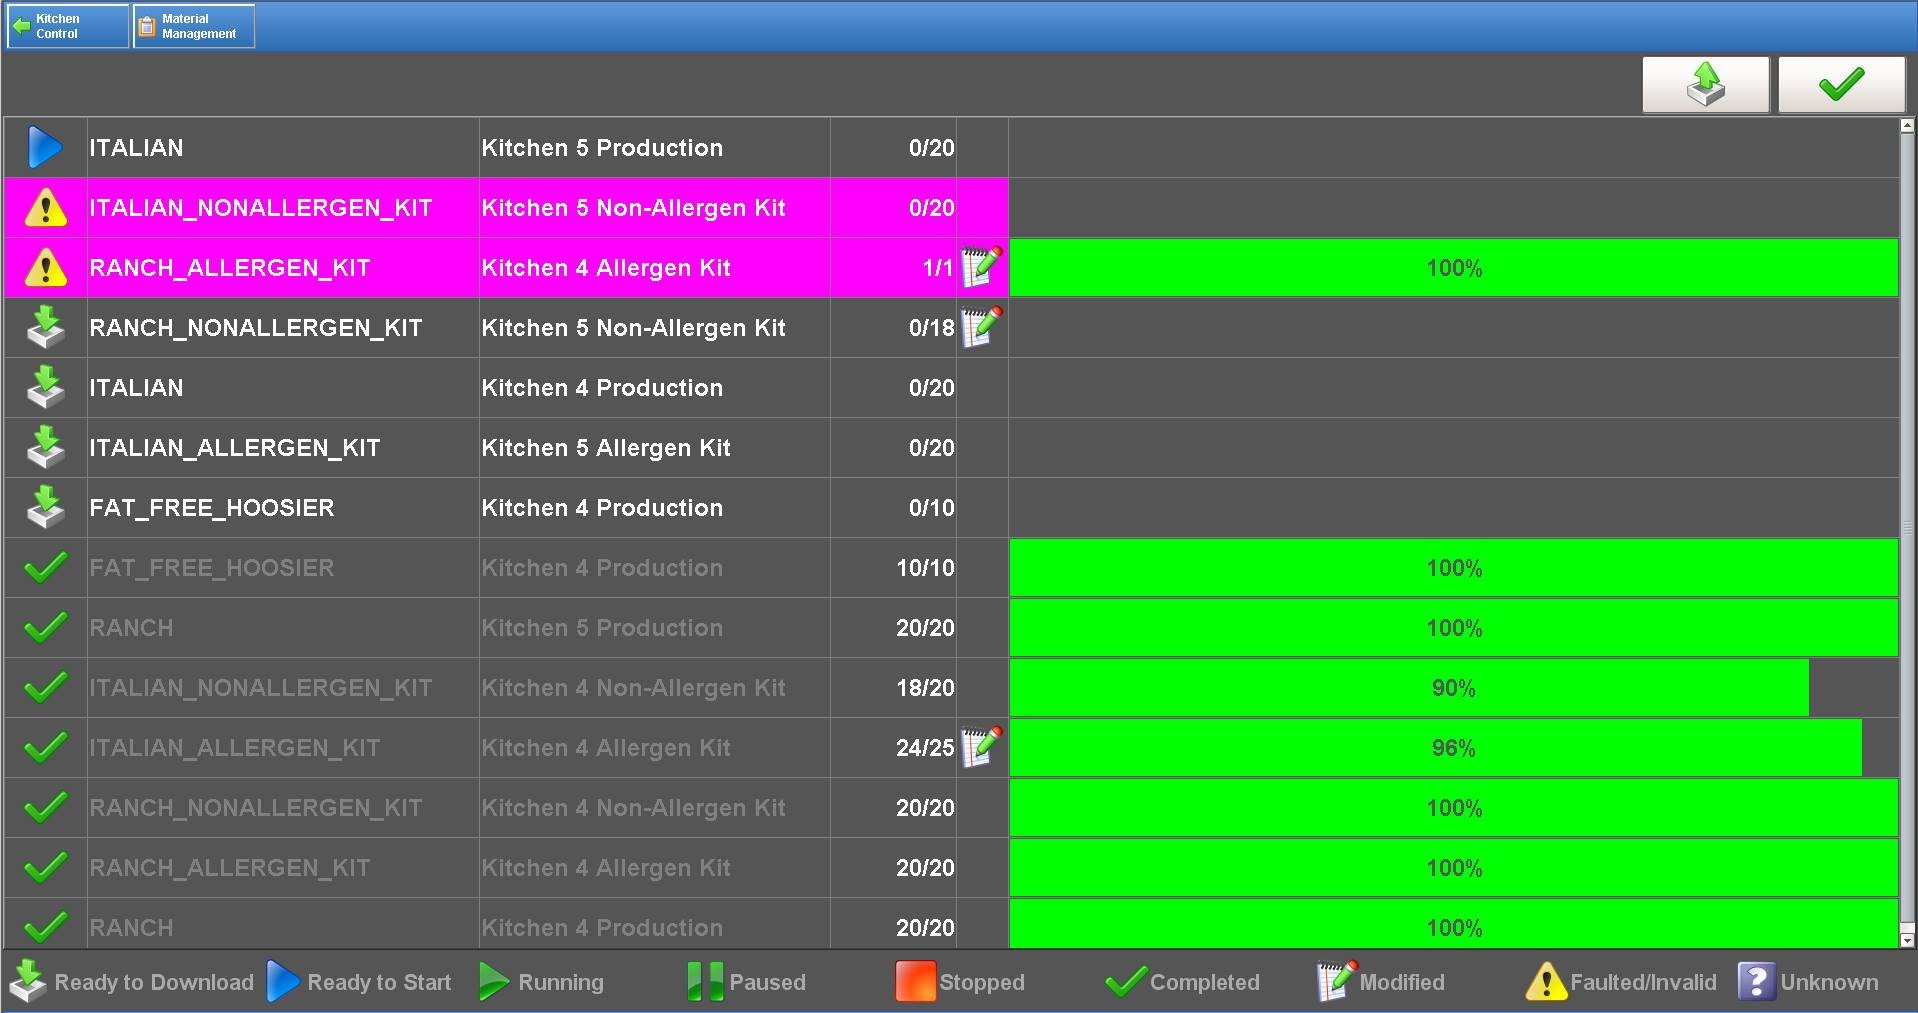The width and height of the screenshot is (1918, 1013).
Task: Click the Faulted/Invalid legend warning icon
Action: coord(1546,981)
